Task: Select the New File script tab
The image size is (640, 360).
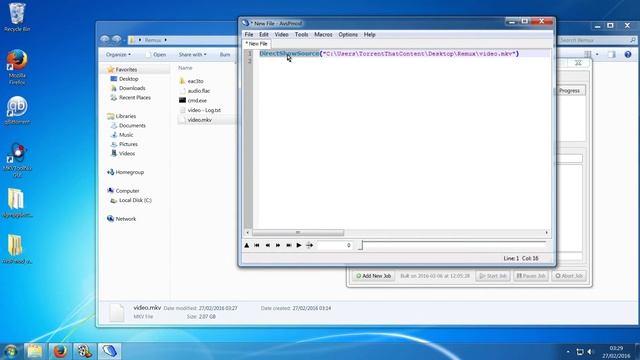Action: click(256, 44)
